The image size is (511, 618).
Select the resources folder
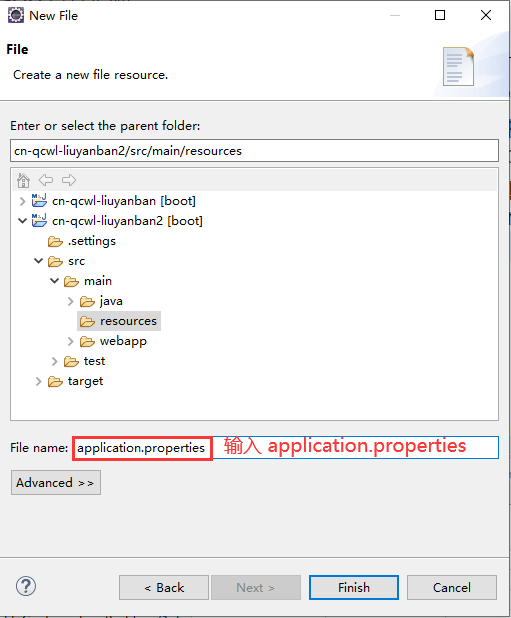pos(119,321)
